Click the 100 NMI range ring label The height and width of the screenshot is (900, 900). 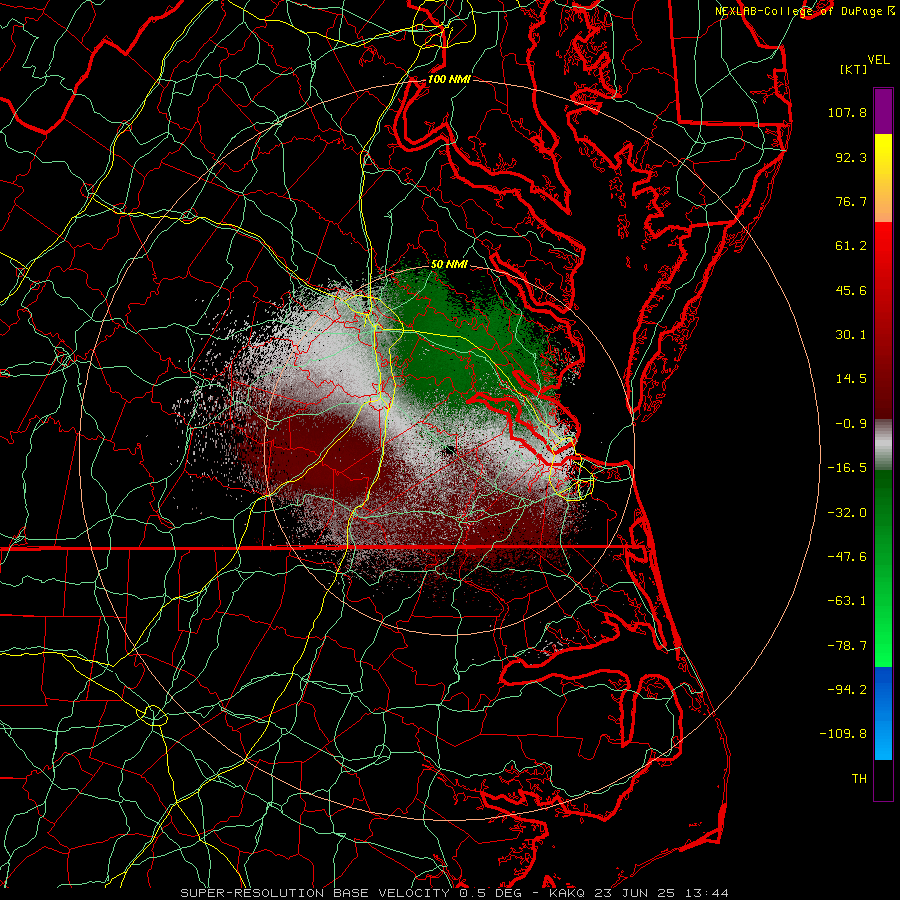pyautogui.click(x=449, y=79)
